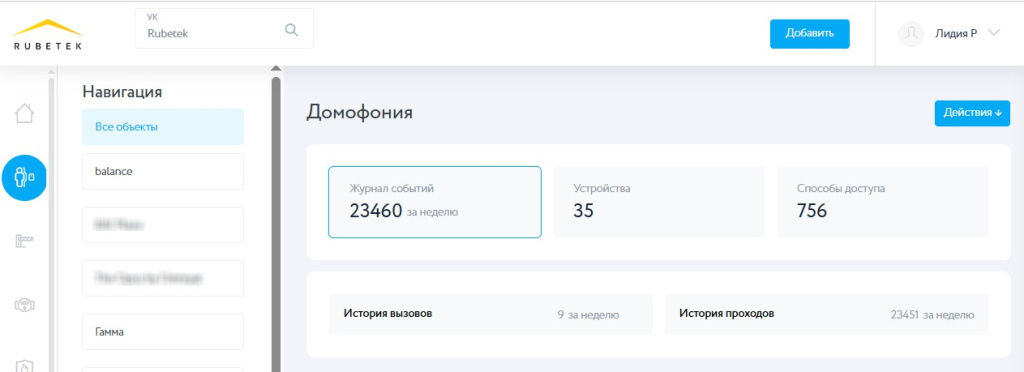The height and width of the screenshot is (372, 1024).
Task: Select the active intercom sidebar icon
Action: tap(24, 178)
